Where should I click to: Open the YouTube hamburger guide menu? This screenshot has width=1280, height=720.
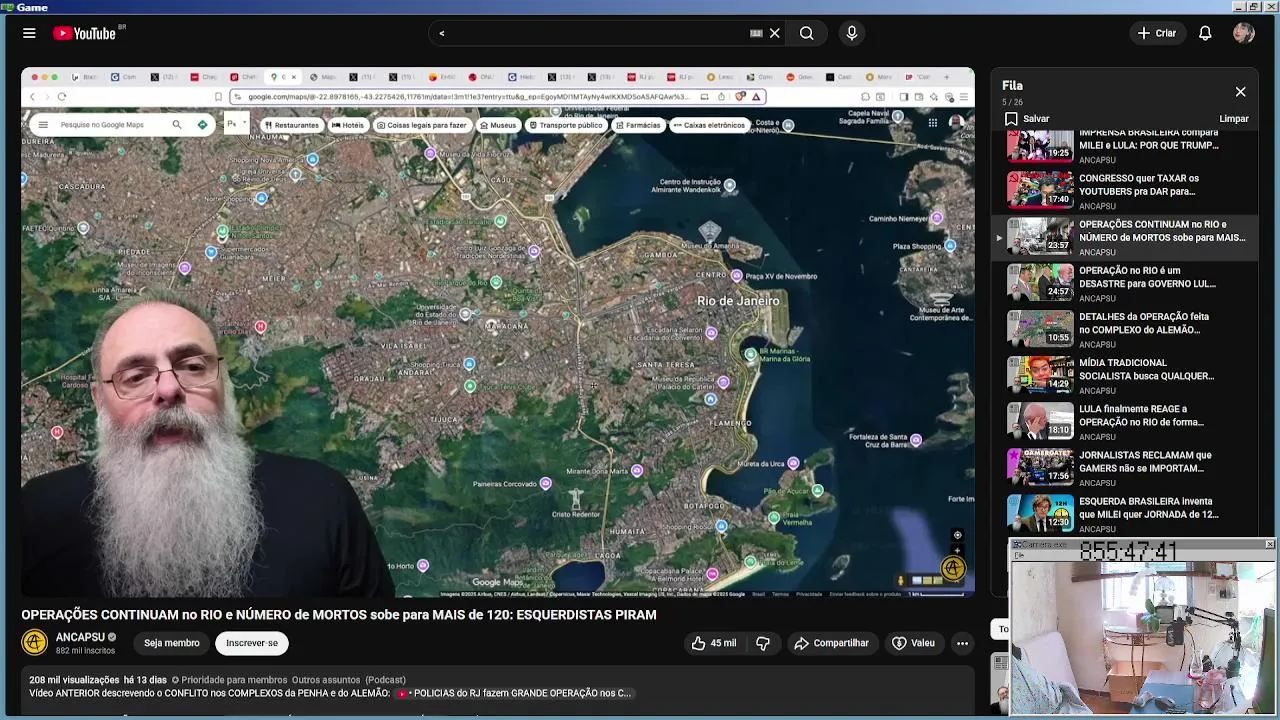coord(29,33)
